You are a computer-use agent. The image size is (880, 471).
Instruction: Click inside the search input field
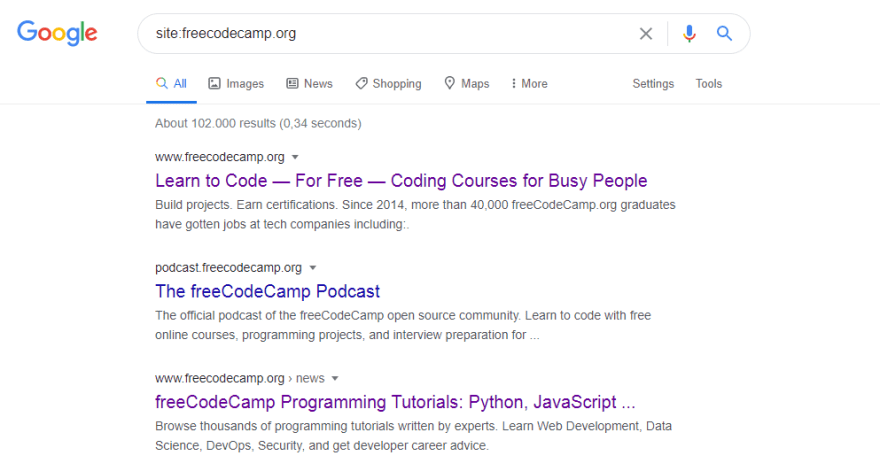[x=390, y=34]
